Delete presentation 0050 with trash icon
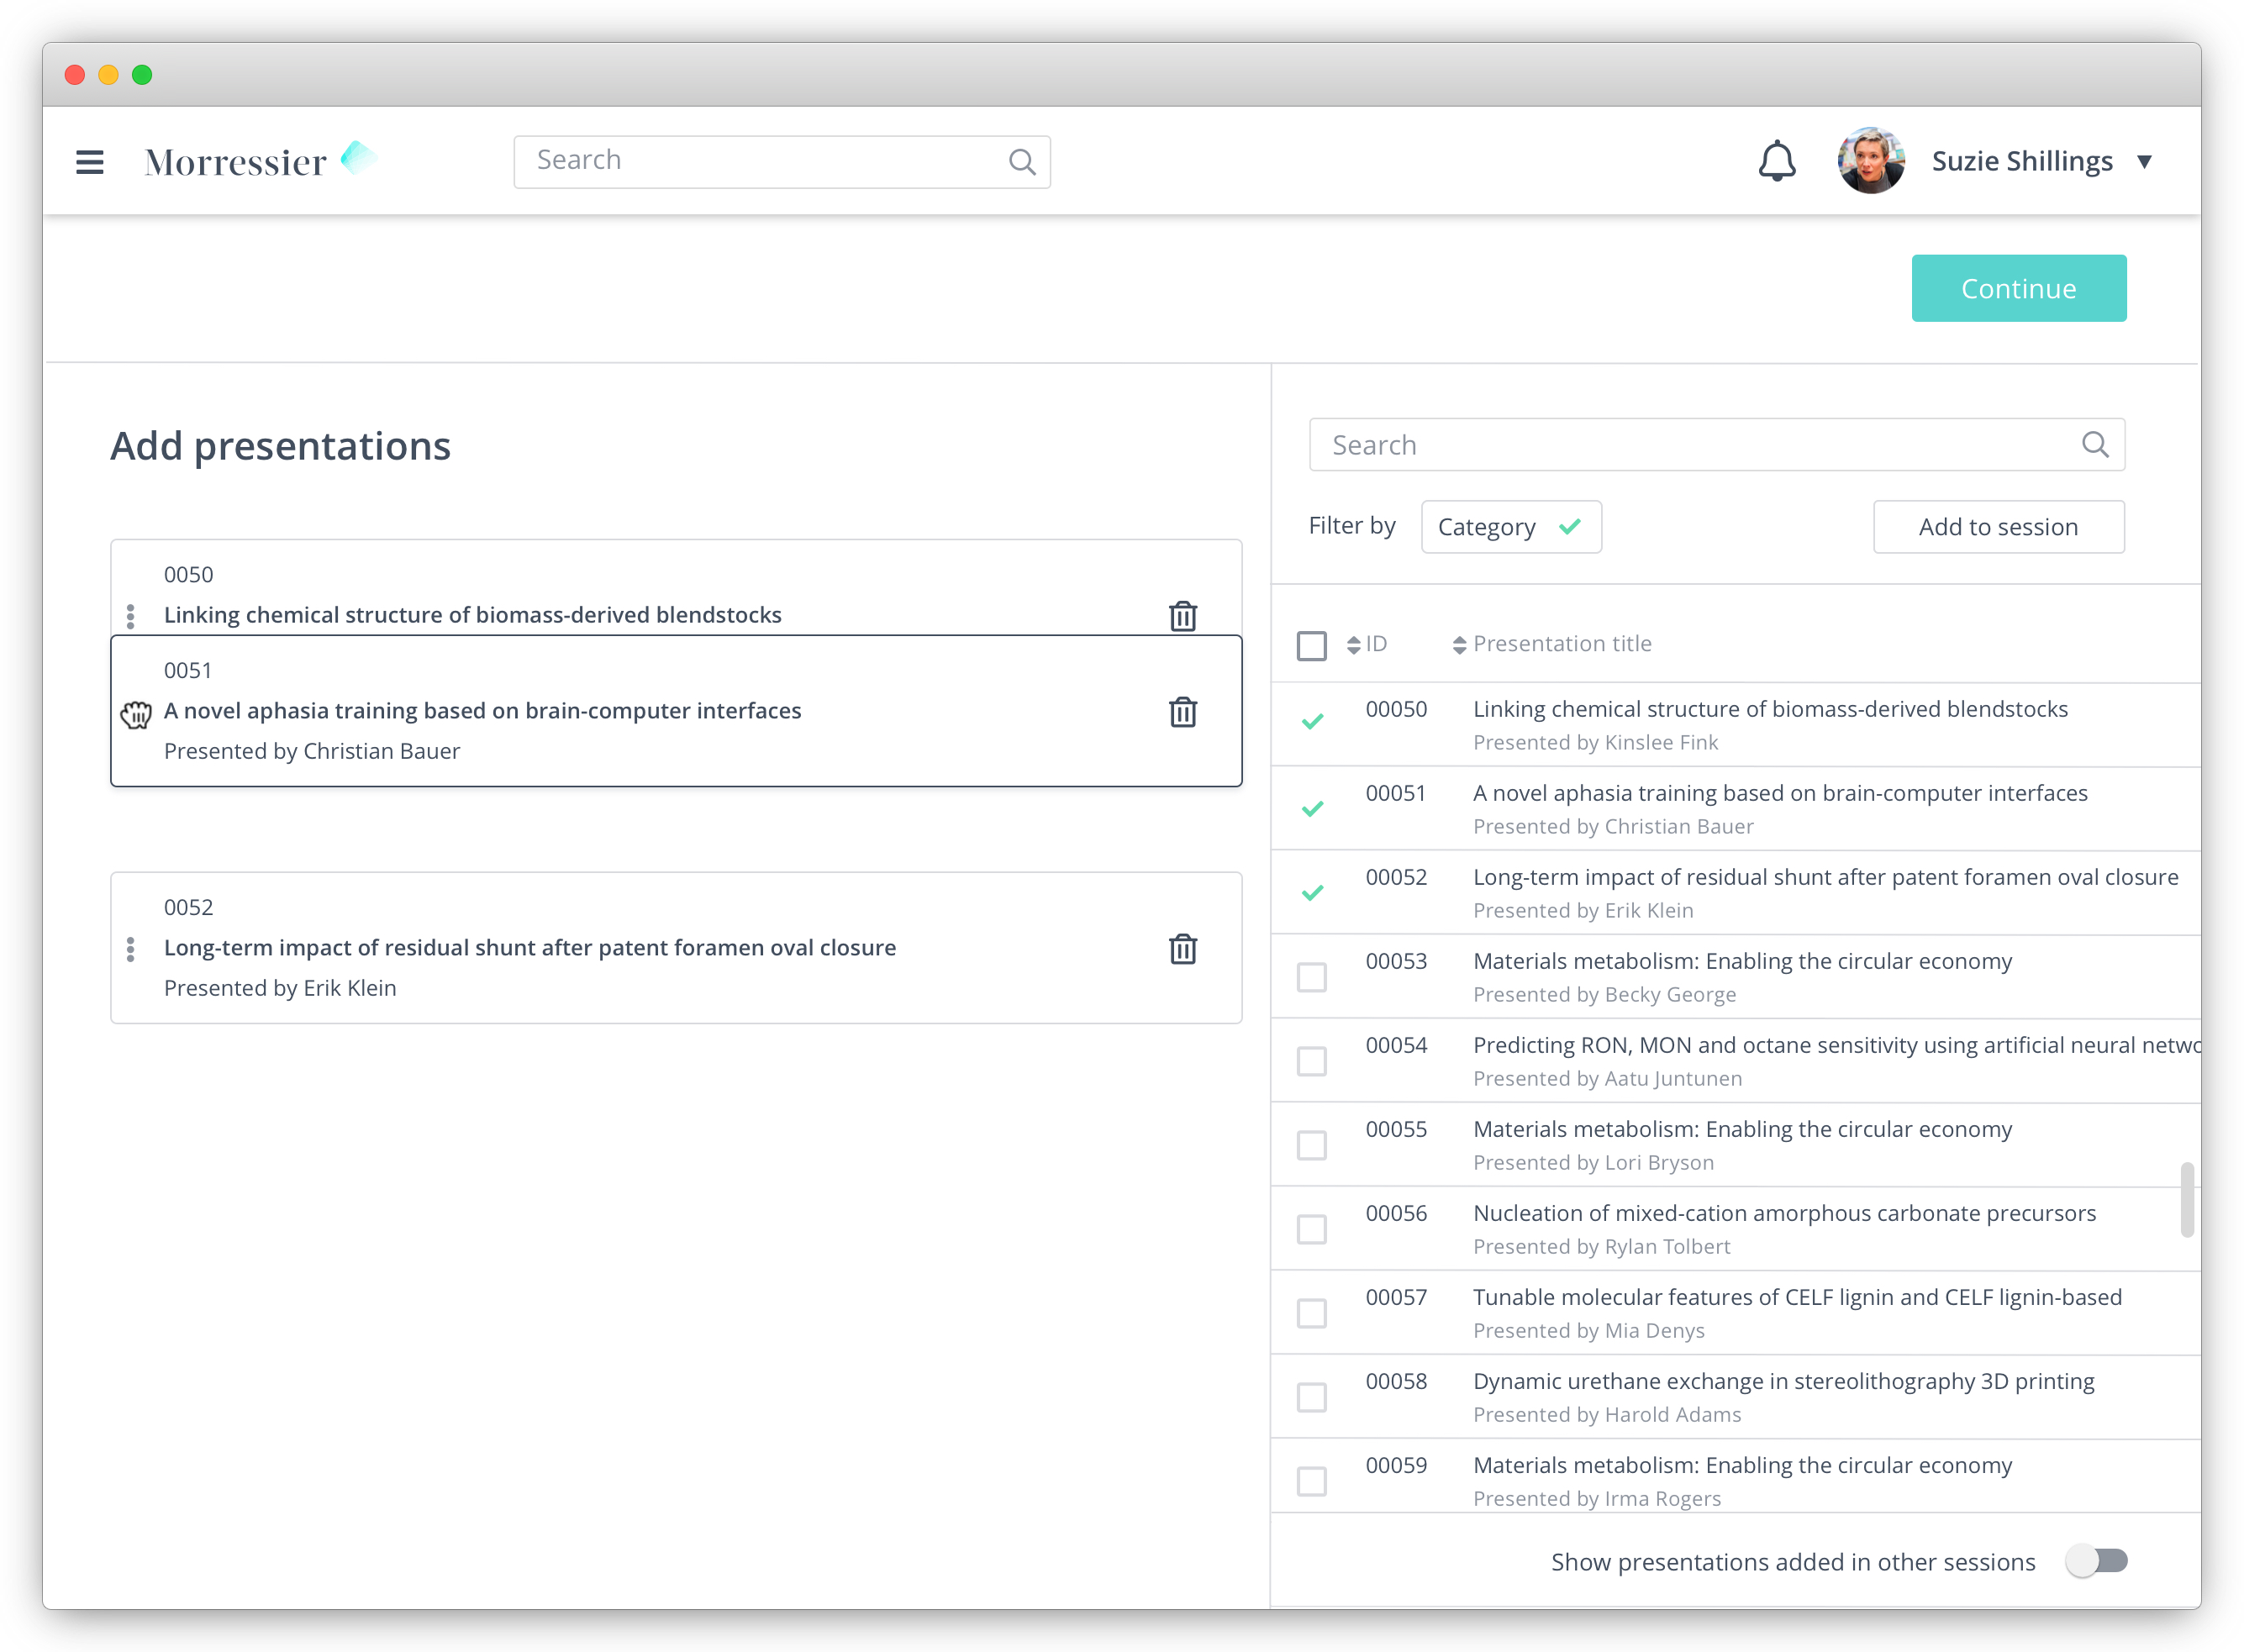 (1183, 616)
